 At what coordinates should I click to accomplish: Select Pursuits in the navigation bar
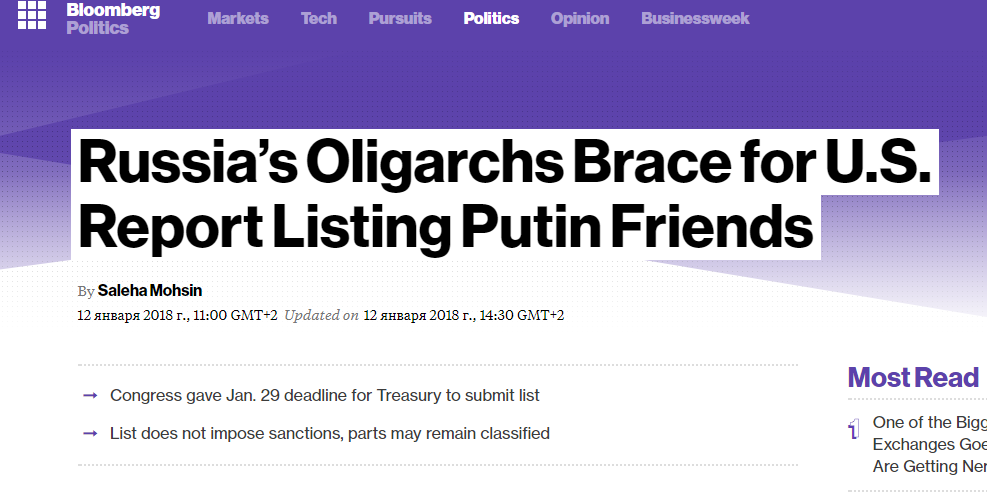coord(400,18)
